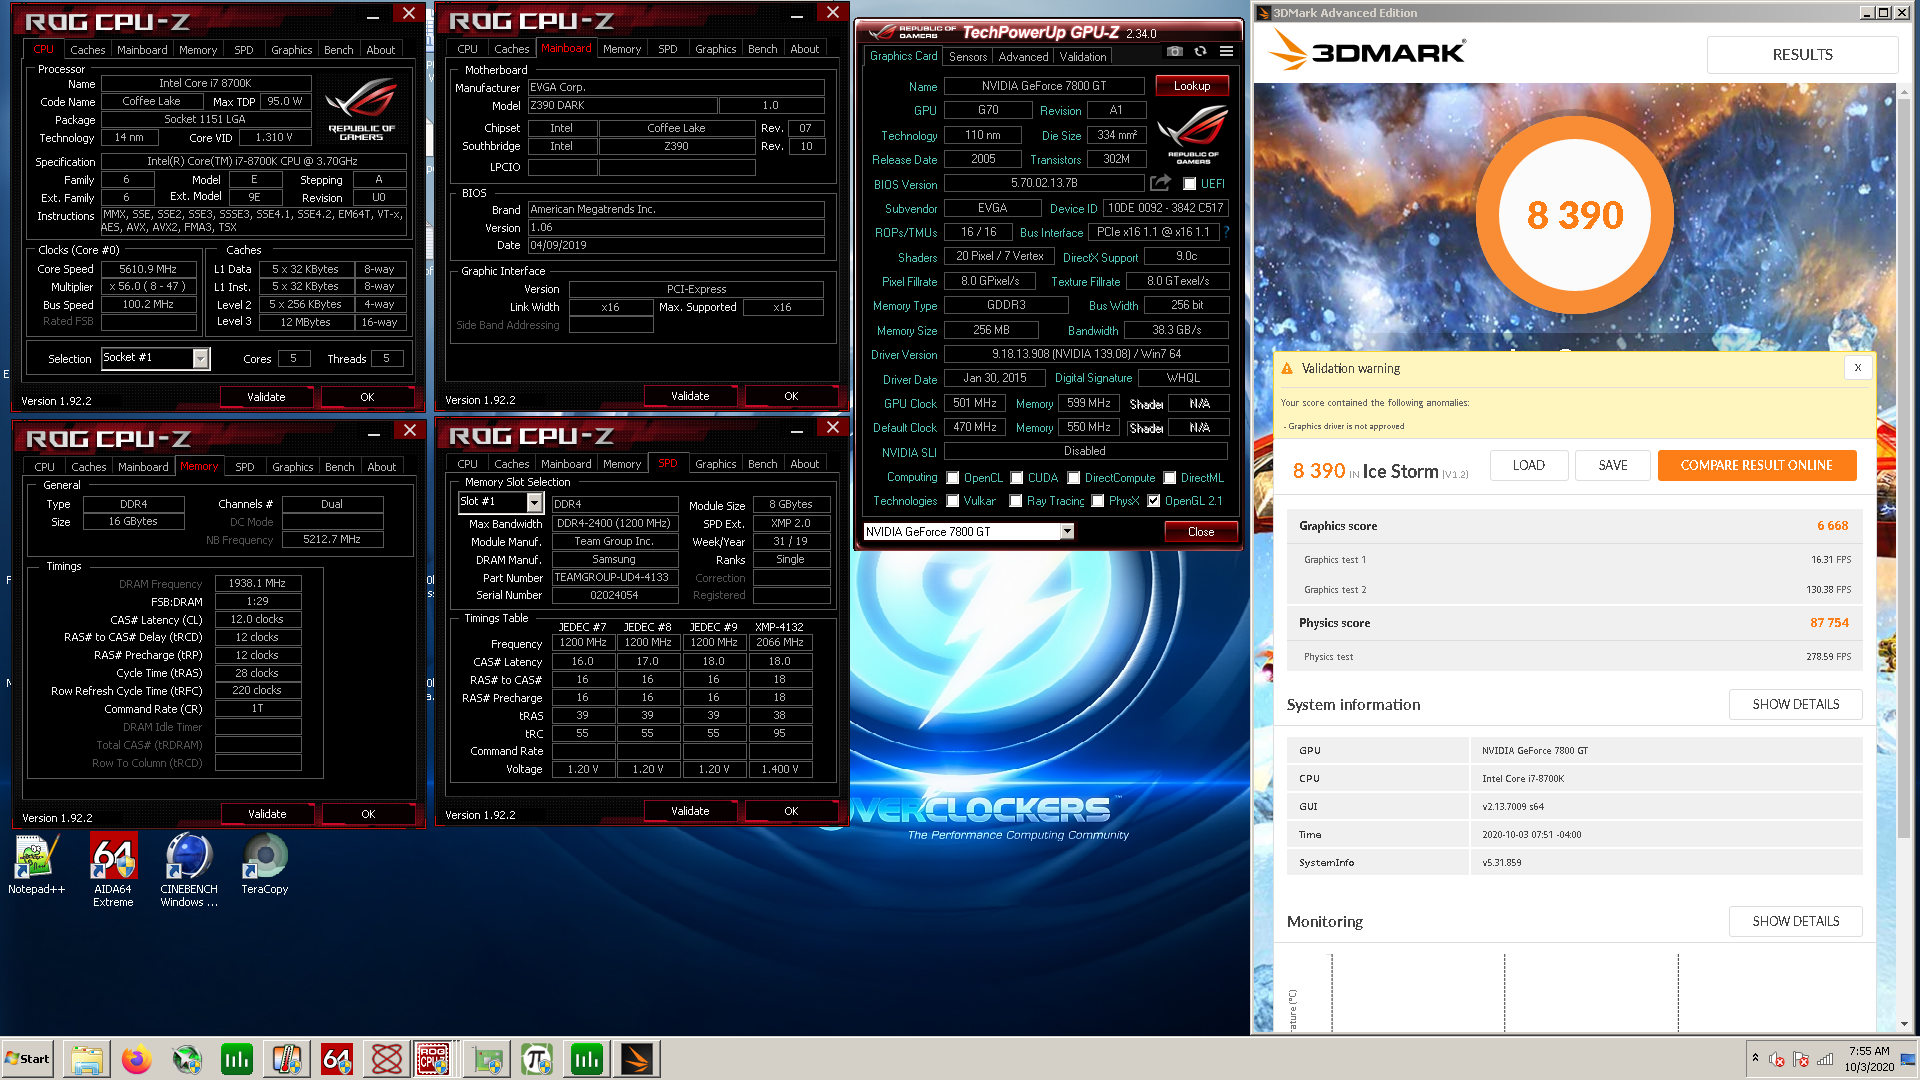Open Graphics tab in the SPD CPU-Z window
This screenshot has width=1920, height=1080.
tap(716, 464)
